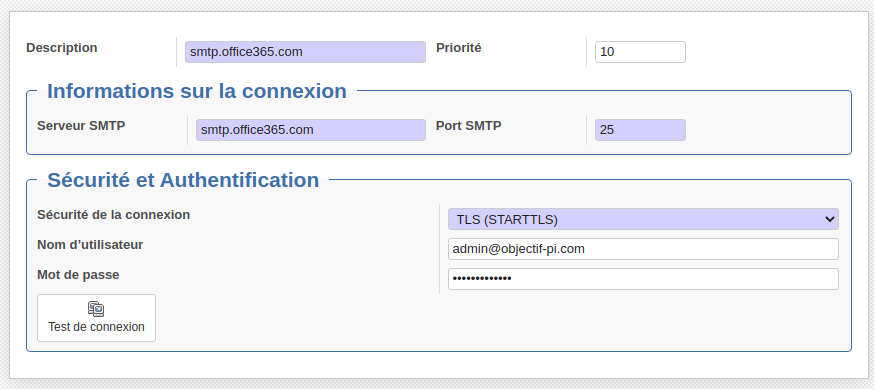Click the Port SMTP label

469,126
